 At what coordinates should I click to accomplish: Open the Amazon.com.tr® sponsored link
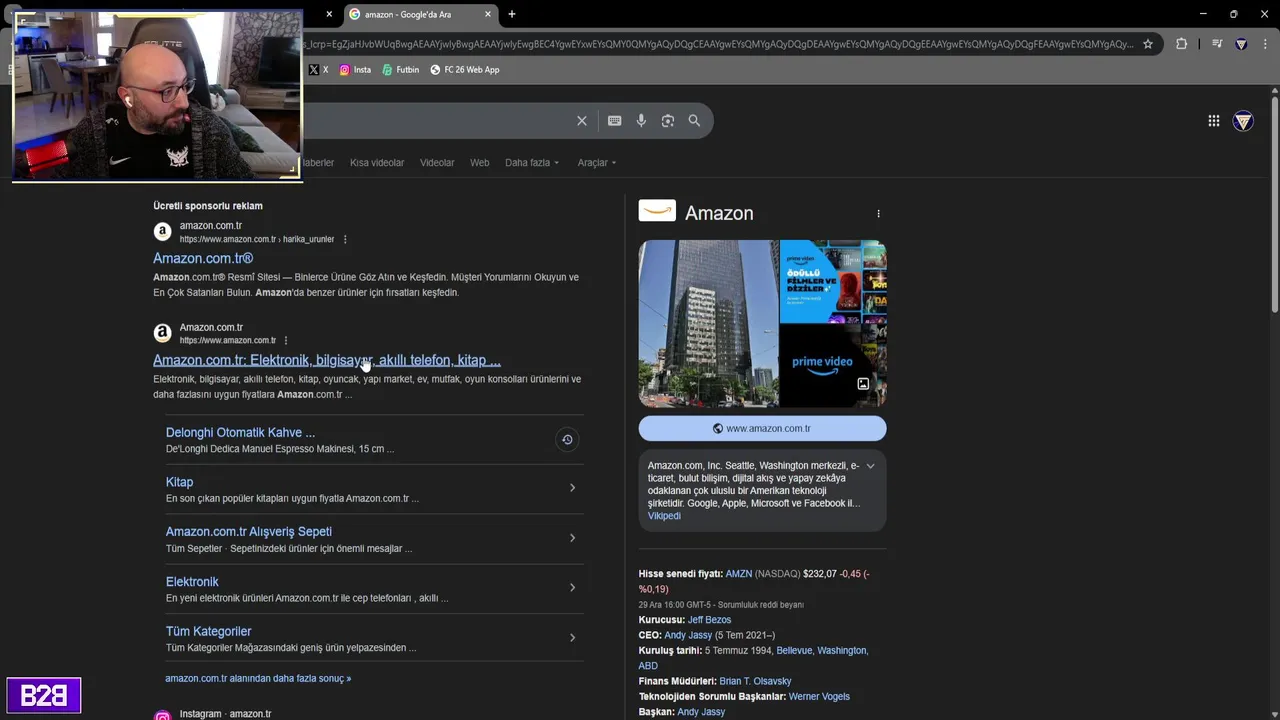tap(203, 259)
